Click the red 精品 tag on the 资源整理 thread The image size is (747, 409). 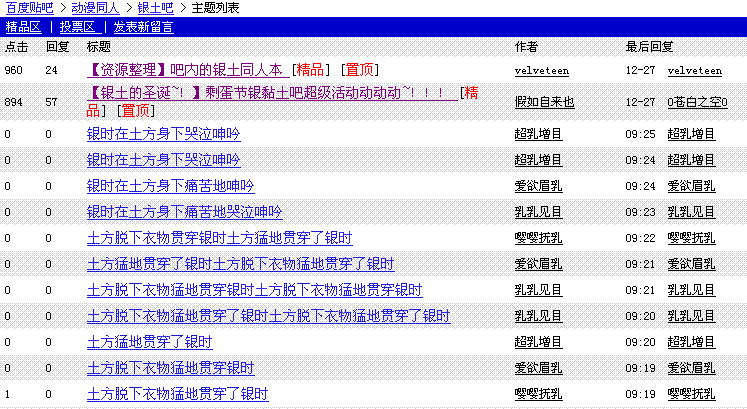pyautogui.click(x=310, y=70)
